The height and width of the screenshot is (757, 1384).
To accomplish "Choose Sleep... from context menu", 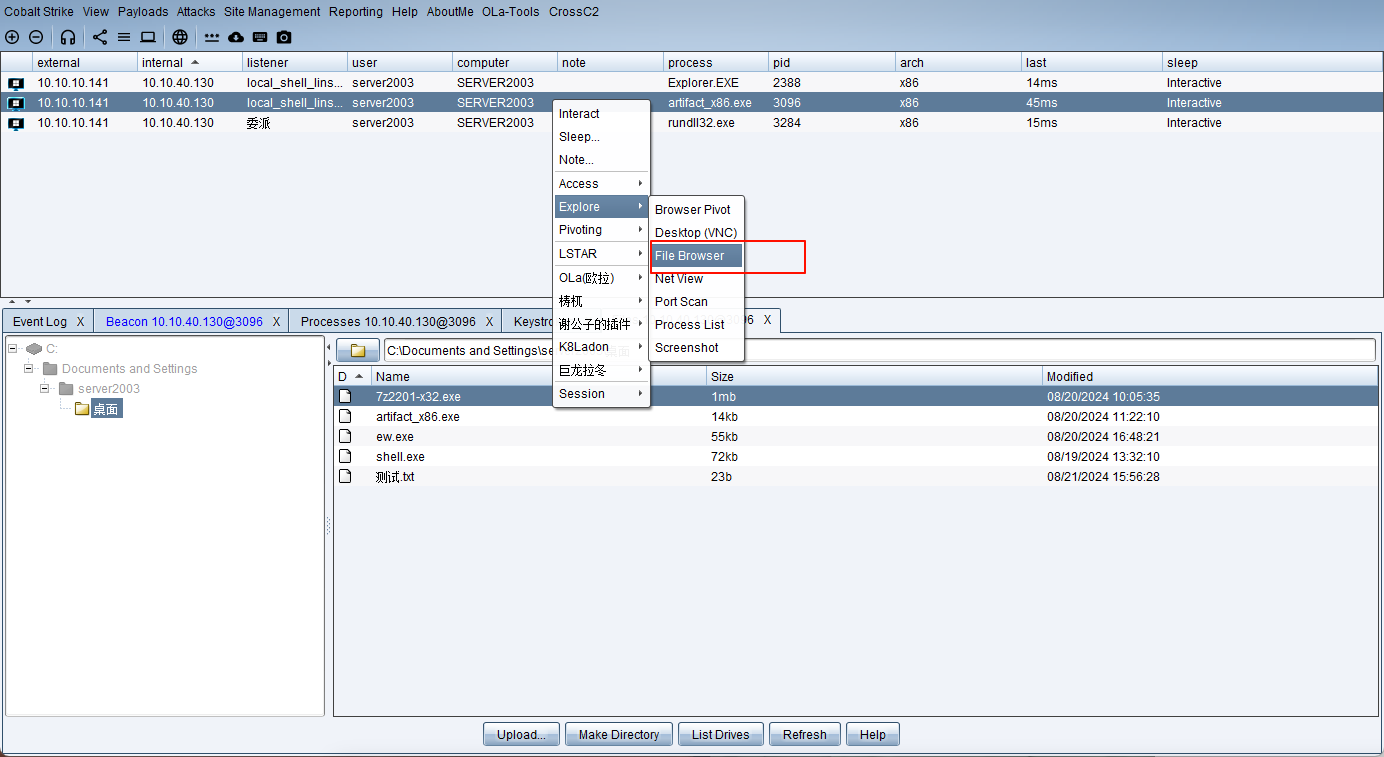I will (x=602, y=137).
